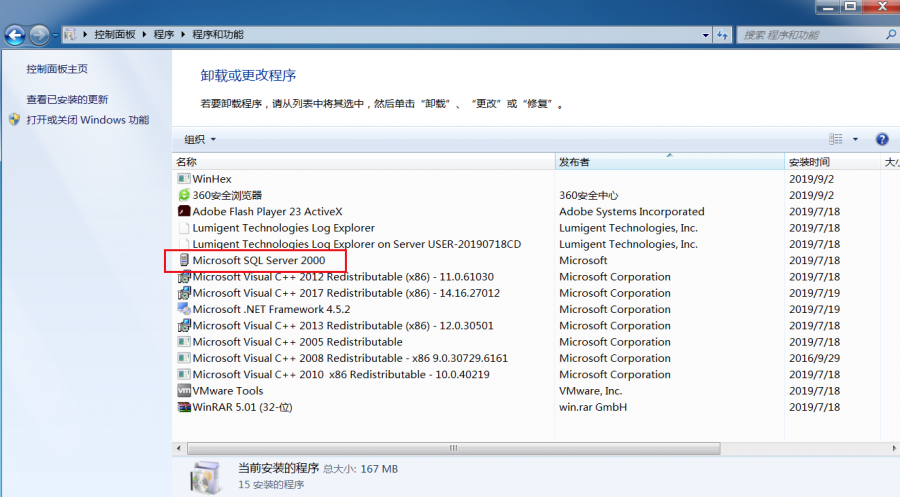Select Log Explorer on Server USER-20190718CD entry

tap(356, 244)
